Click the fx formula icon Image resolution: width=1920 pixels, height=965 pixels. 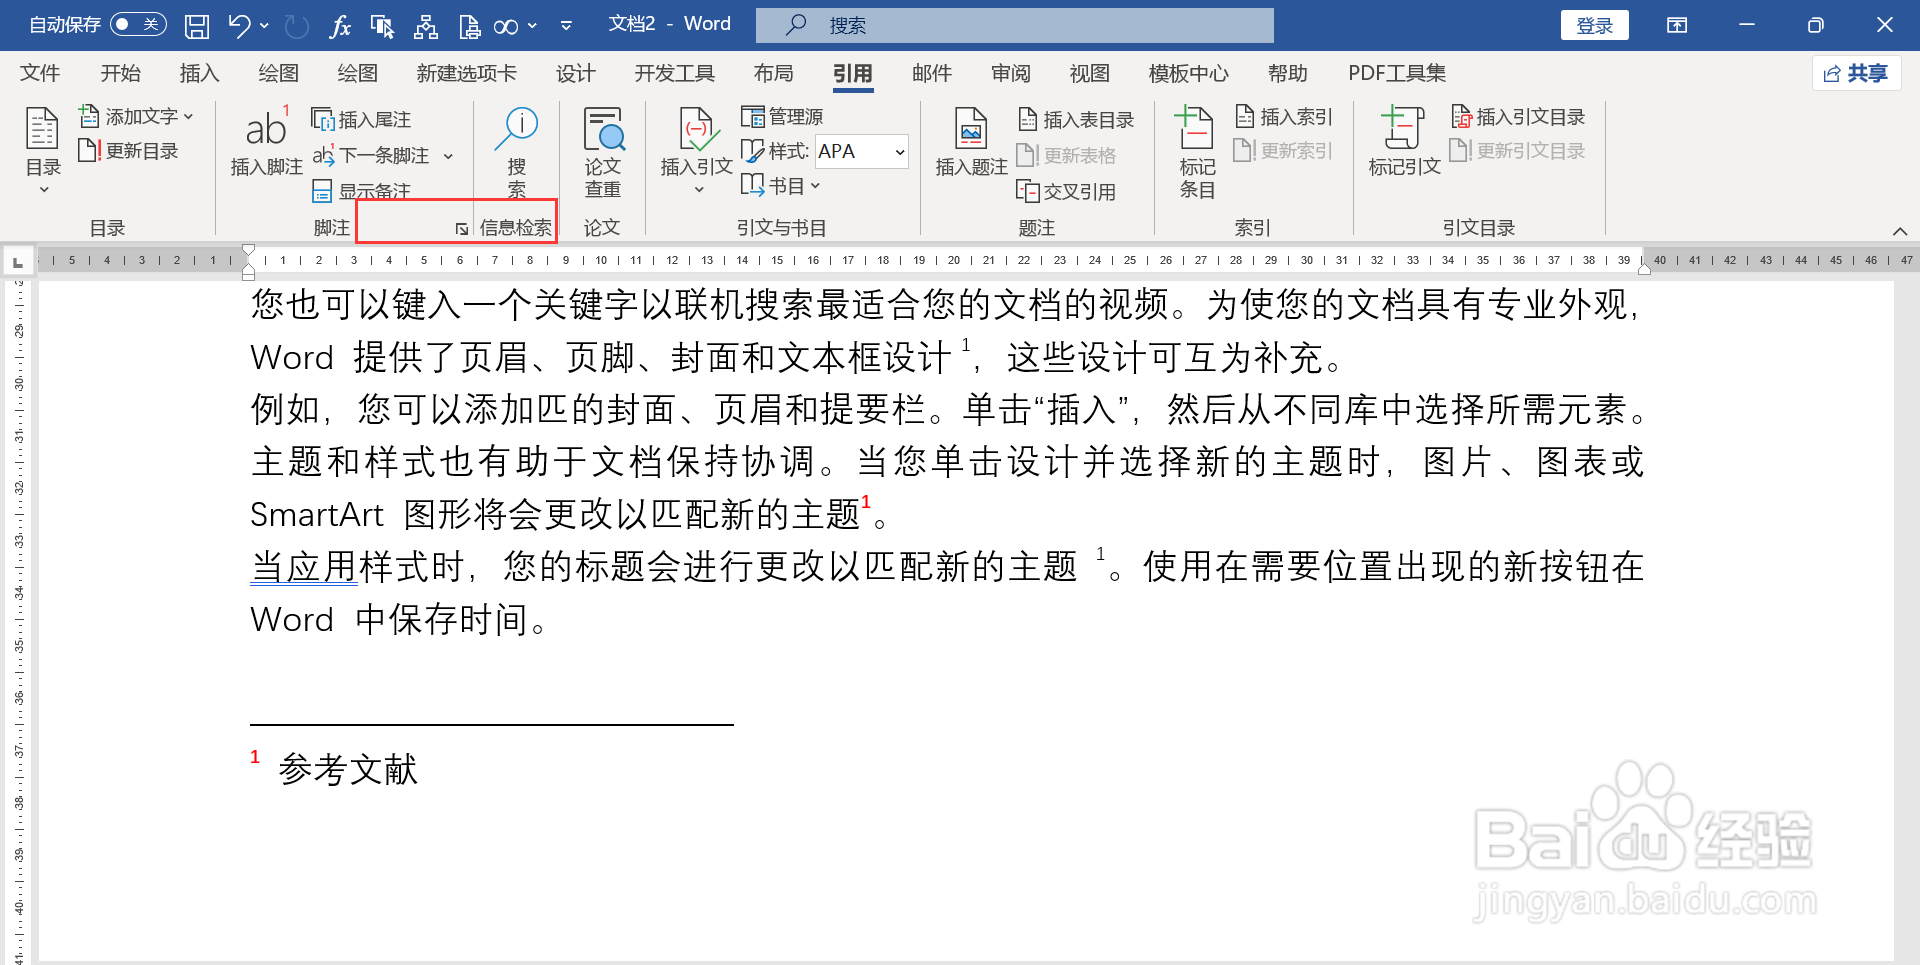pos(340,26)
